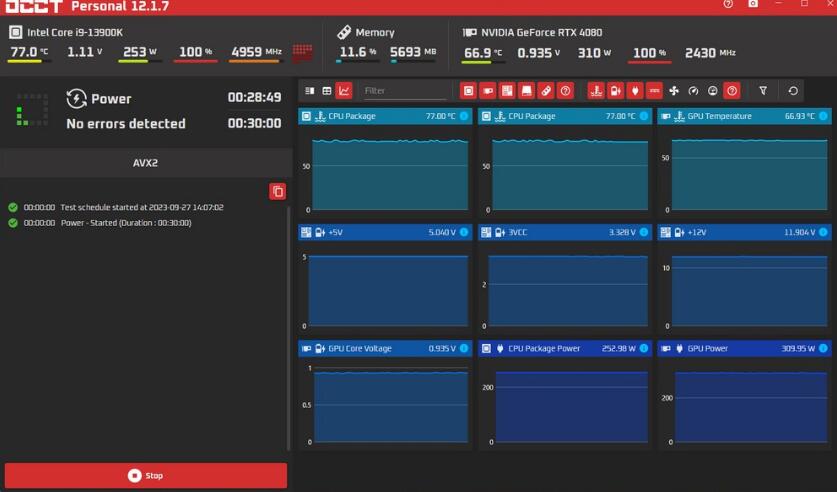Click the 'No errors detected' status text
837x492 pixels.
(126, 124)
